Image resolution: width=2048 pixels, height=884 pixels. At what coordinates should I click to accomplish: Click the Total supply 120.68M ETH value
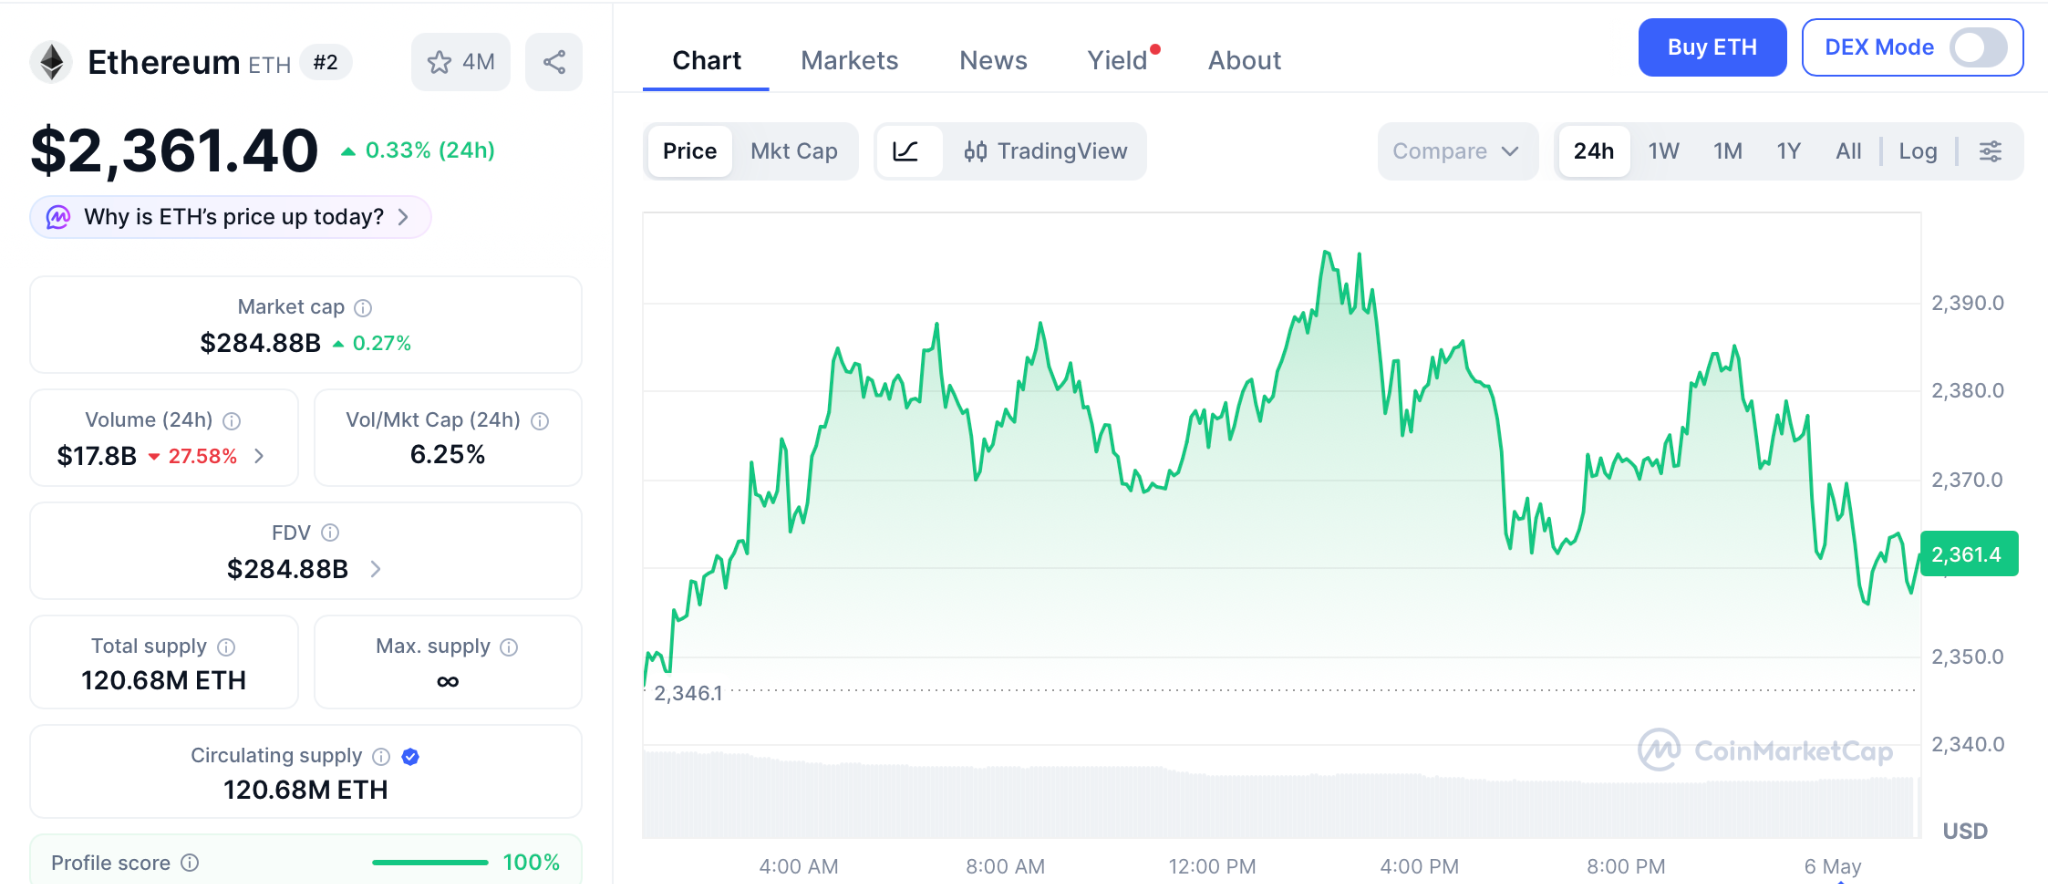point(164,681)
